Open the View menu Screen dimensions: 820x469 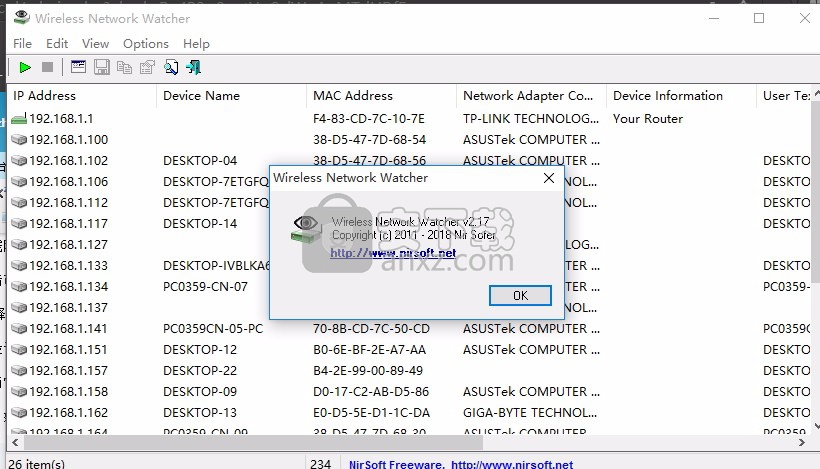[95, 44]
